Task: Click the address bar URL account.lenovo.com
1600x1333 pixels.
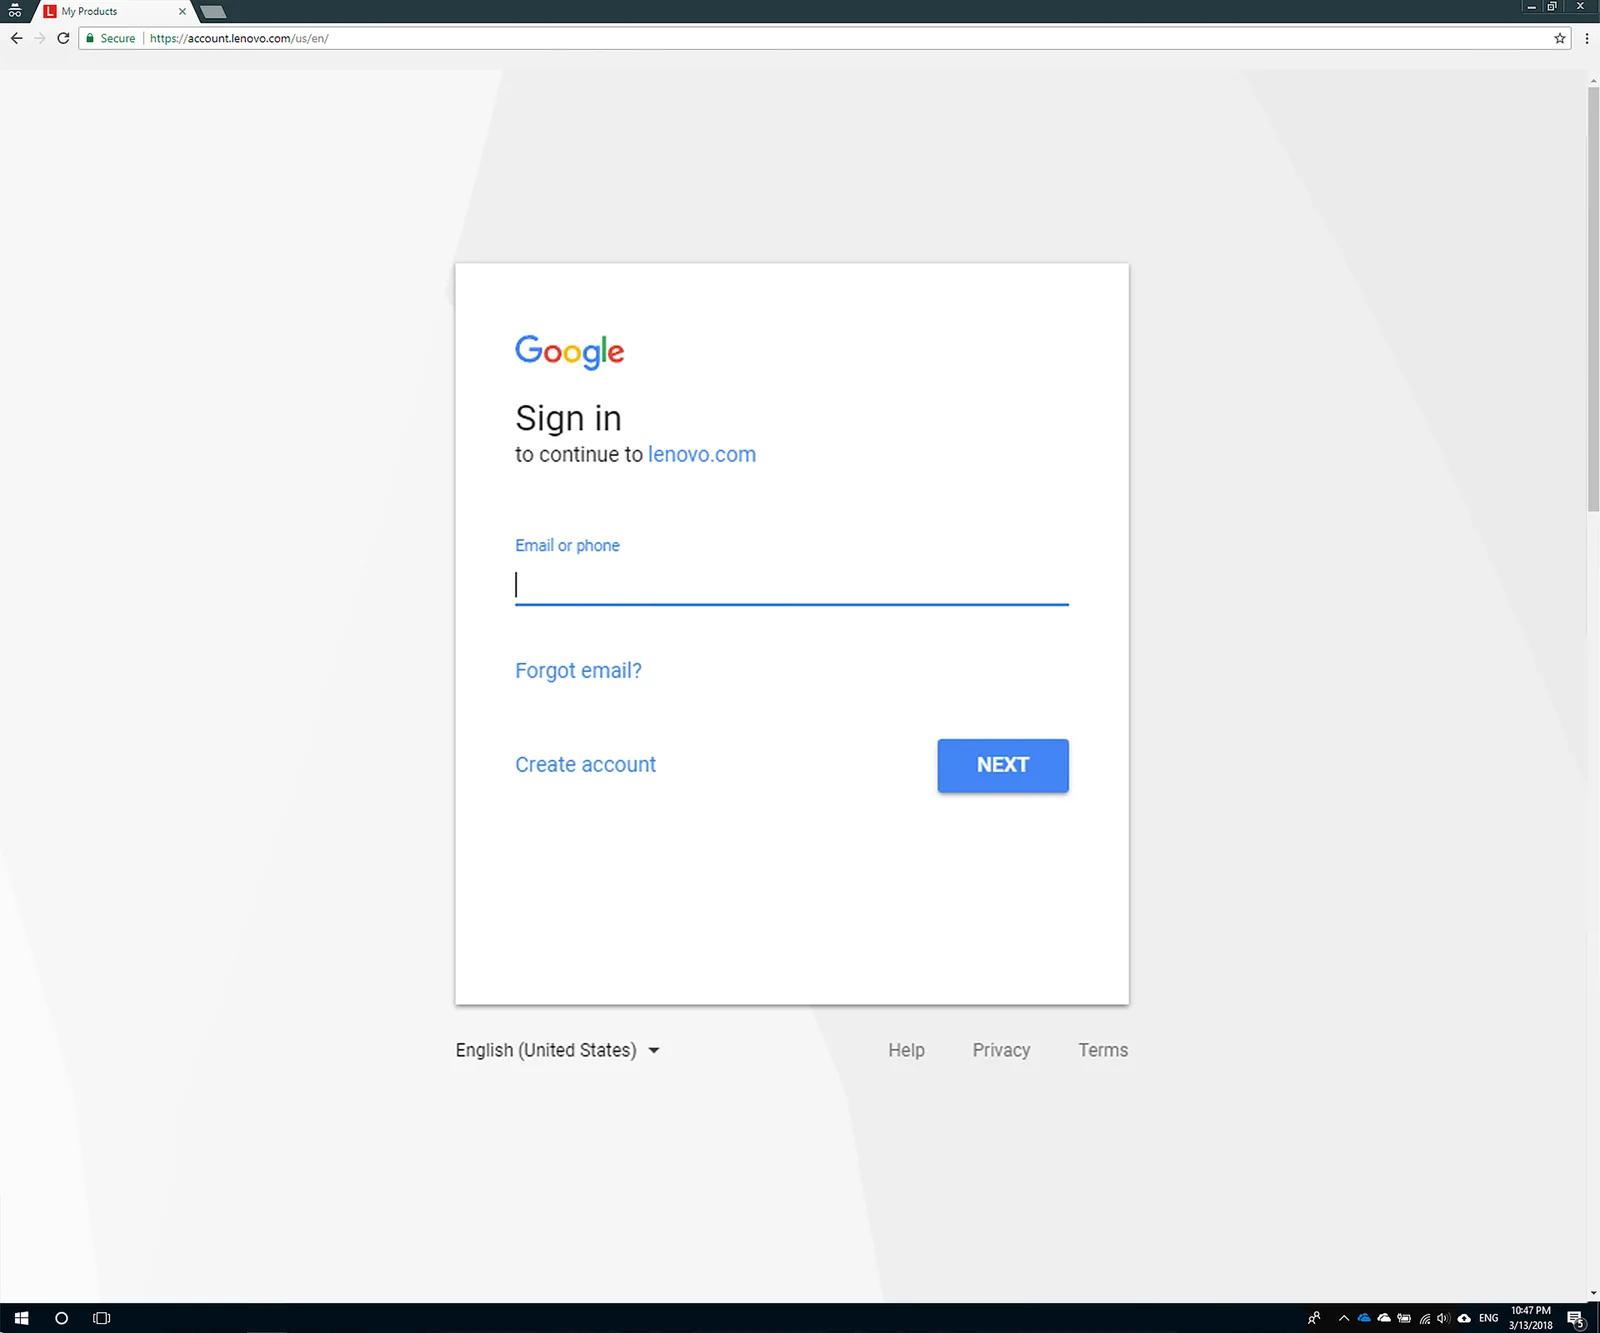Action: (239, 38)
